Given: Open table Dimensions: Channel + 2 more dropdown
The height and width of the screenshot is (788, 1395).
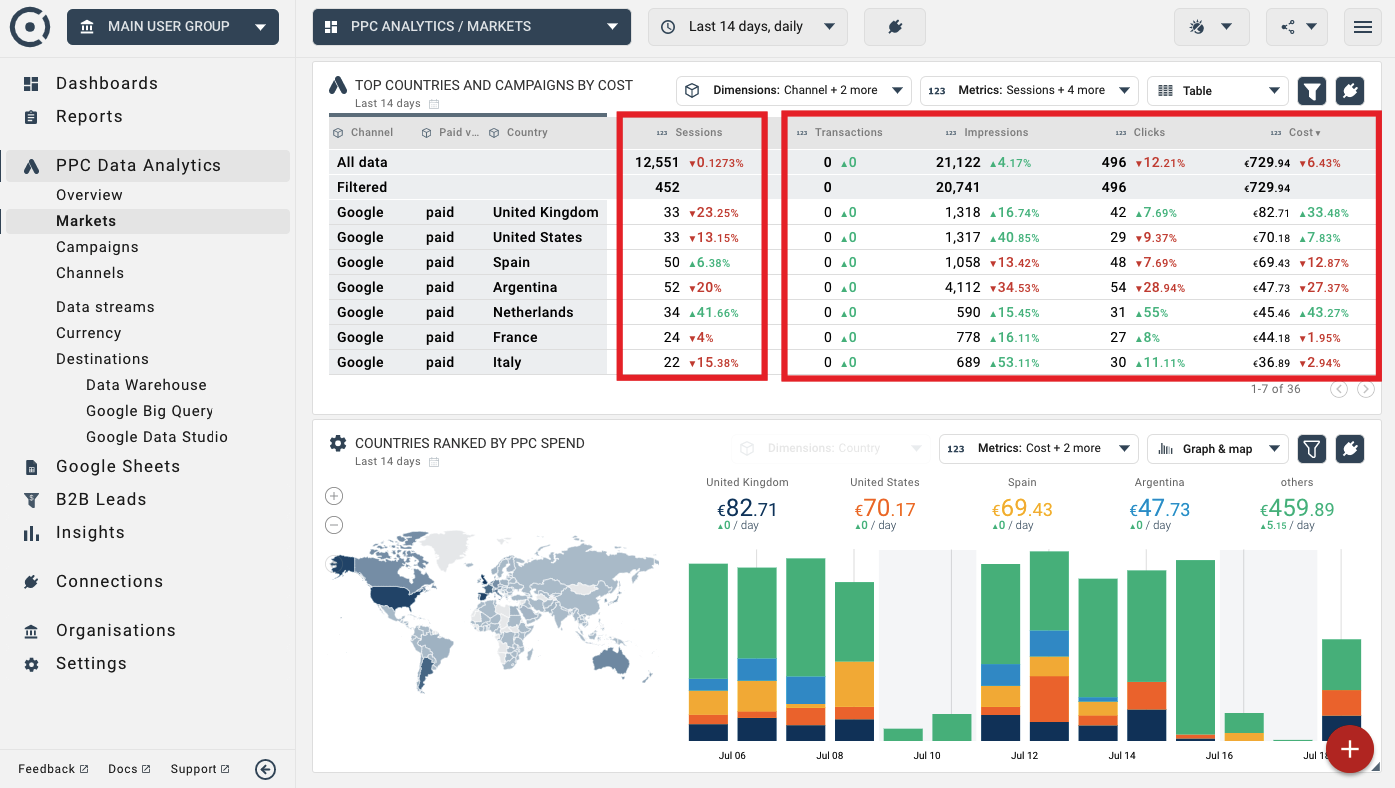Looking at the screenshot, I should tap(794, 91).
